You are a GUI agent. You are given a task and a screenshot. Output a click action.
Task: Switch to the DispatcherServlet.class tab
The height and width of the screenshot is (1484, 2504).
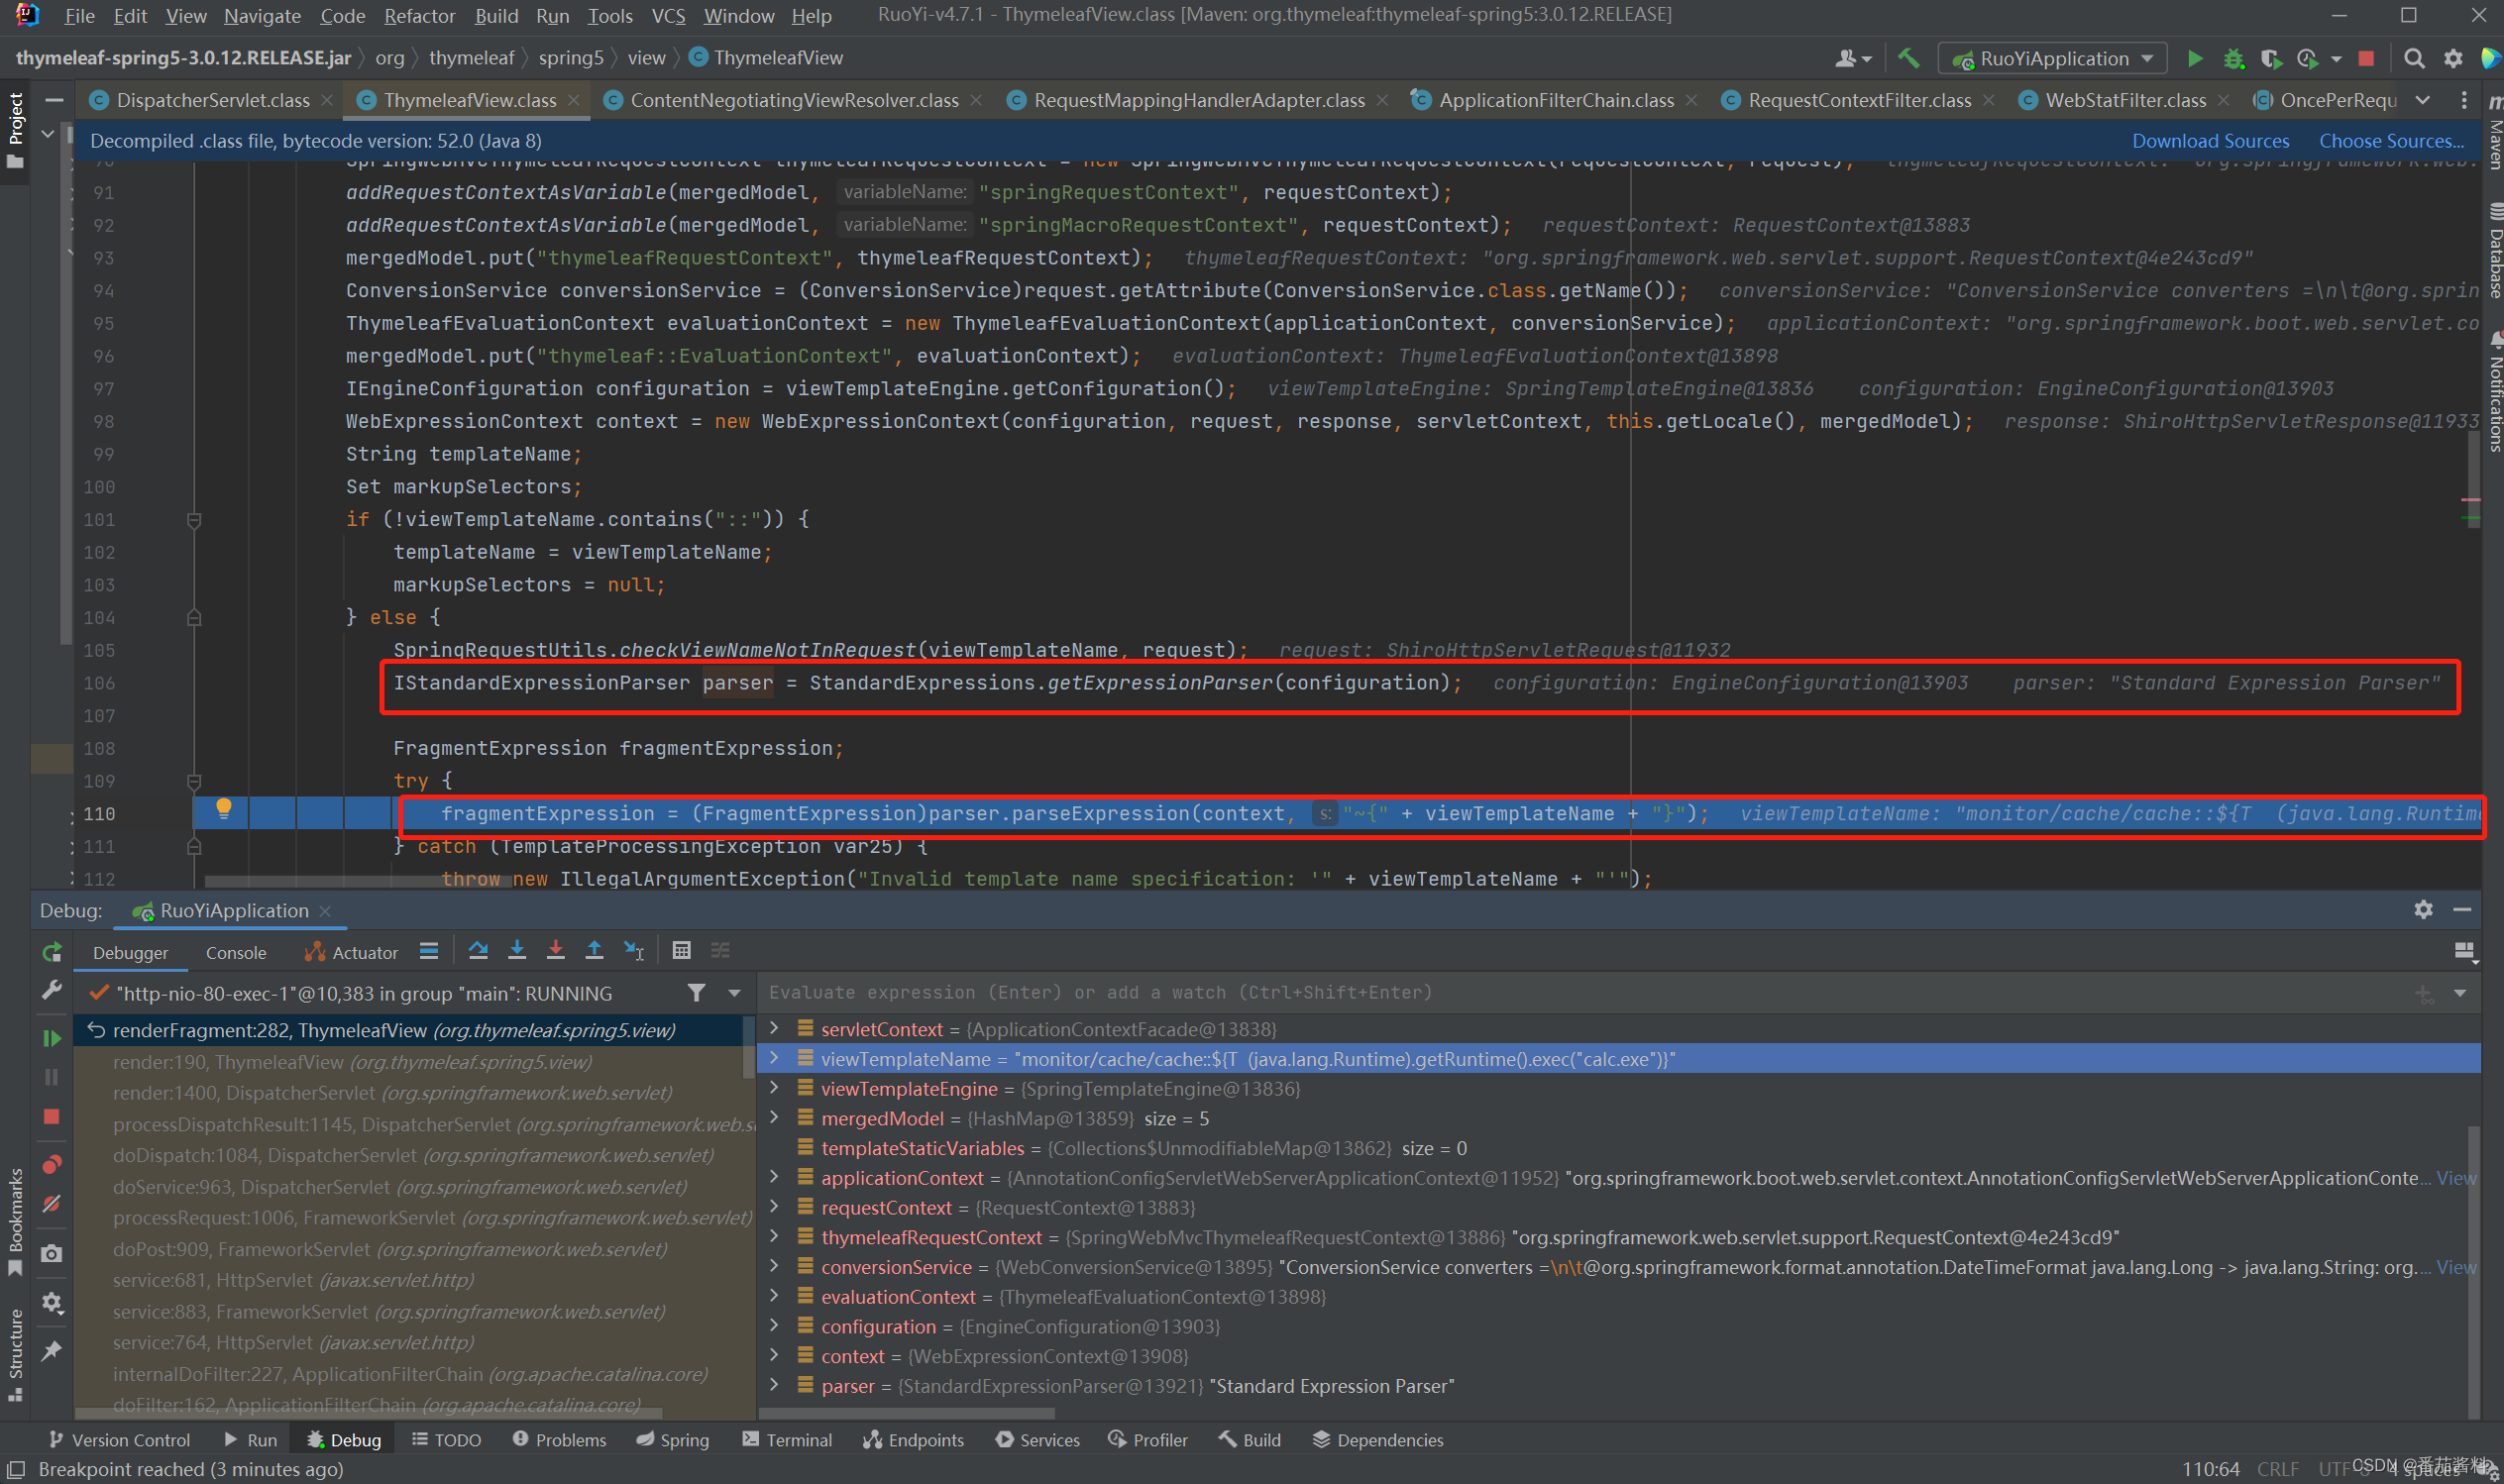coord(213,100)
